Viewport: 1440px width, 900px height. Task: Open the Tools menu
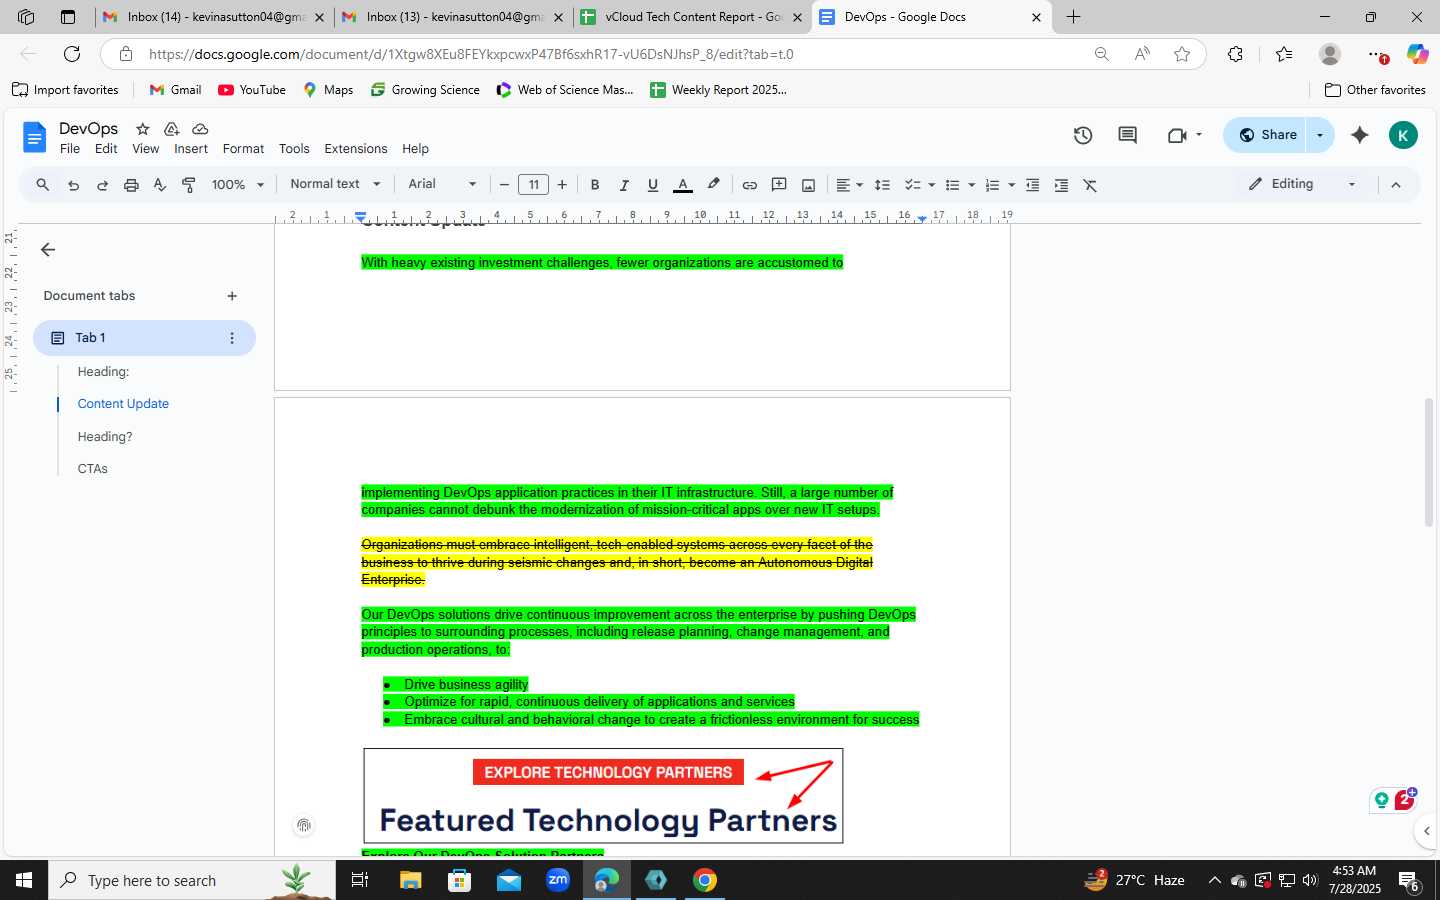point(294,149)
